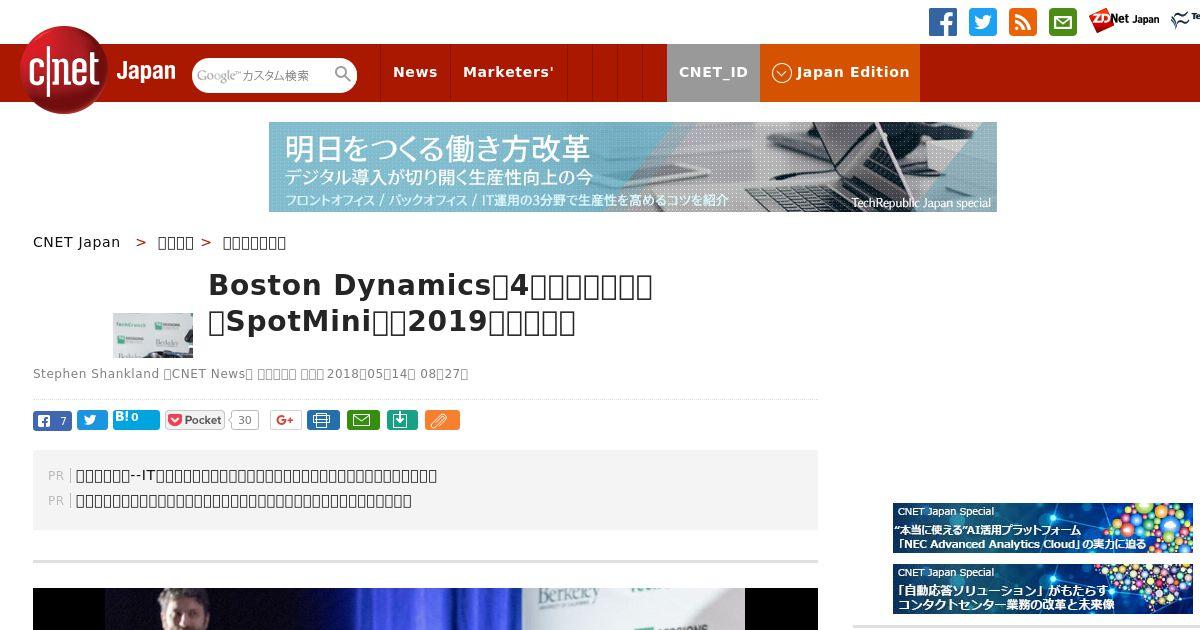Open the article thumbnail image beside headline

153,335
